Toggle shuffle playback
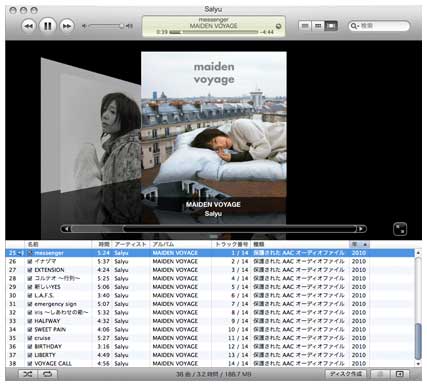Image resolution: width=427 pixels, height=386 pixels. point(28,374)
